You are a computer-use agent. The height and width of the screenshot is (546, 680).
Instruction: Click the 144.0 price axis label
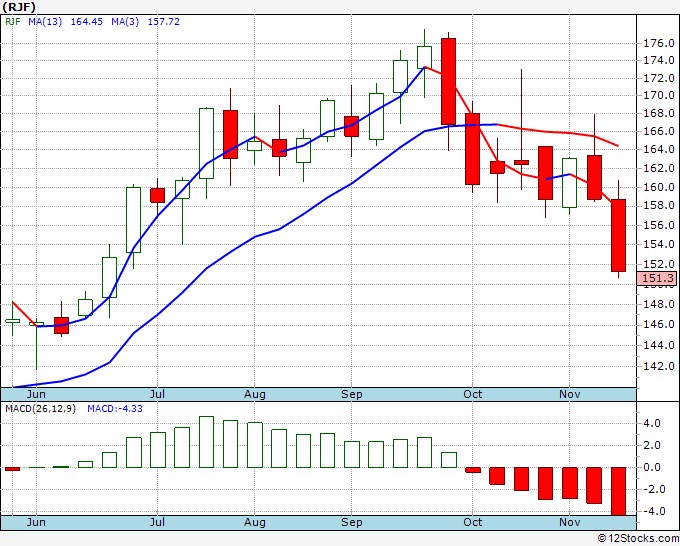point(658,345)
